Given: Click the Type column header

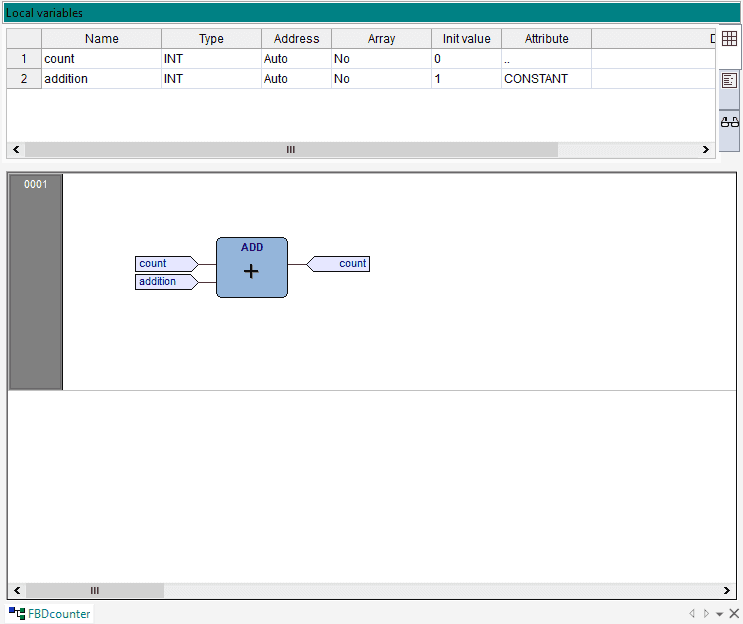Looking at the screenshot, I should tap(211, 39).
